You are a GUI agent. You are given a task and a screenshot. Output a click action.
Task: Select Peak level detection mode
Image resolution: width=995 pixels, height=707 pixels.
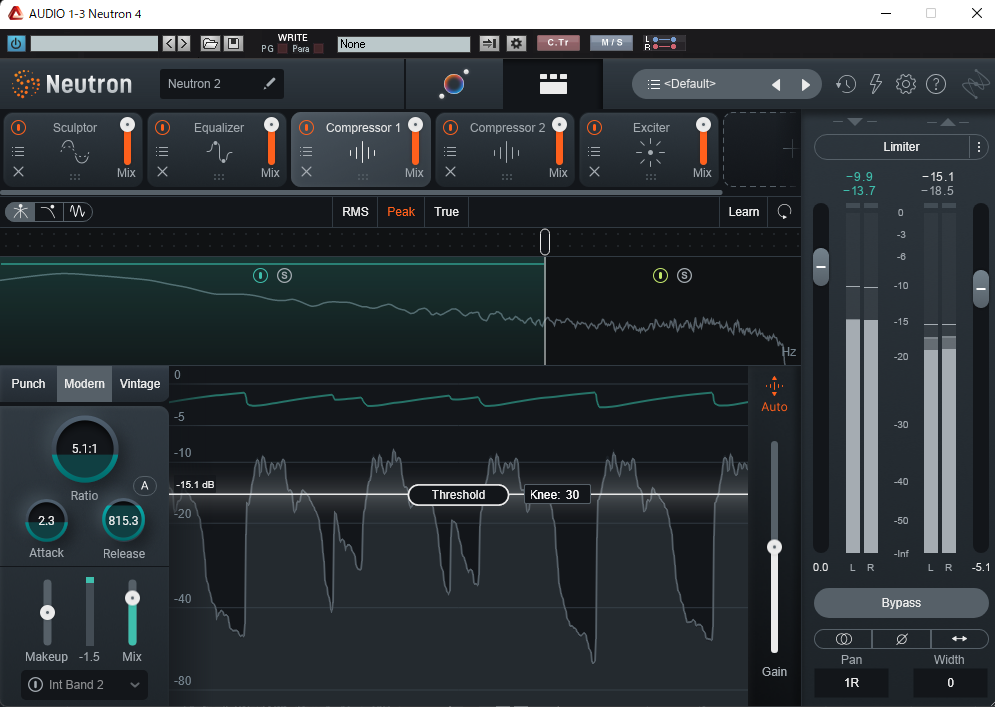point(401,212)
